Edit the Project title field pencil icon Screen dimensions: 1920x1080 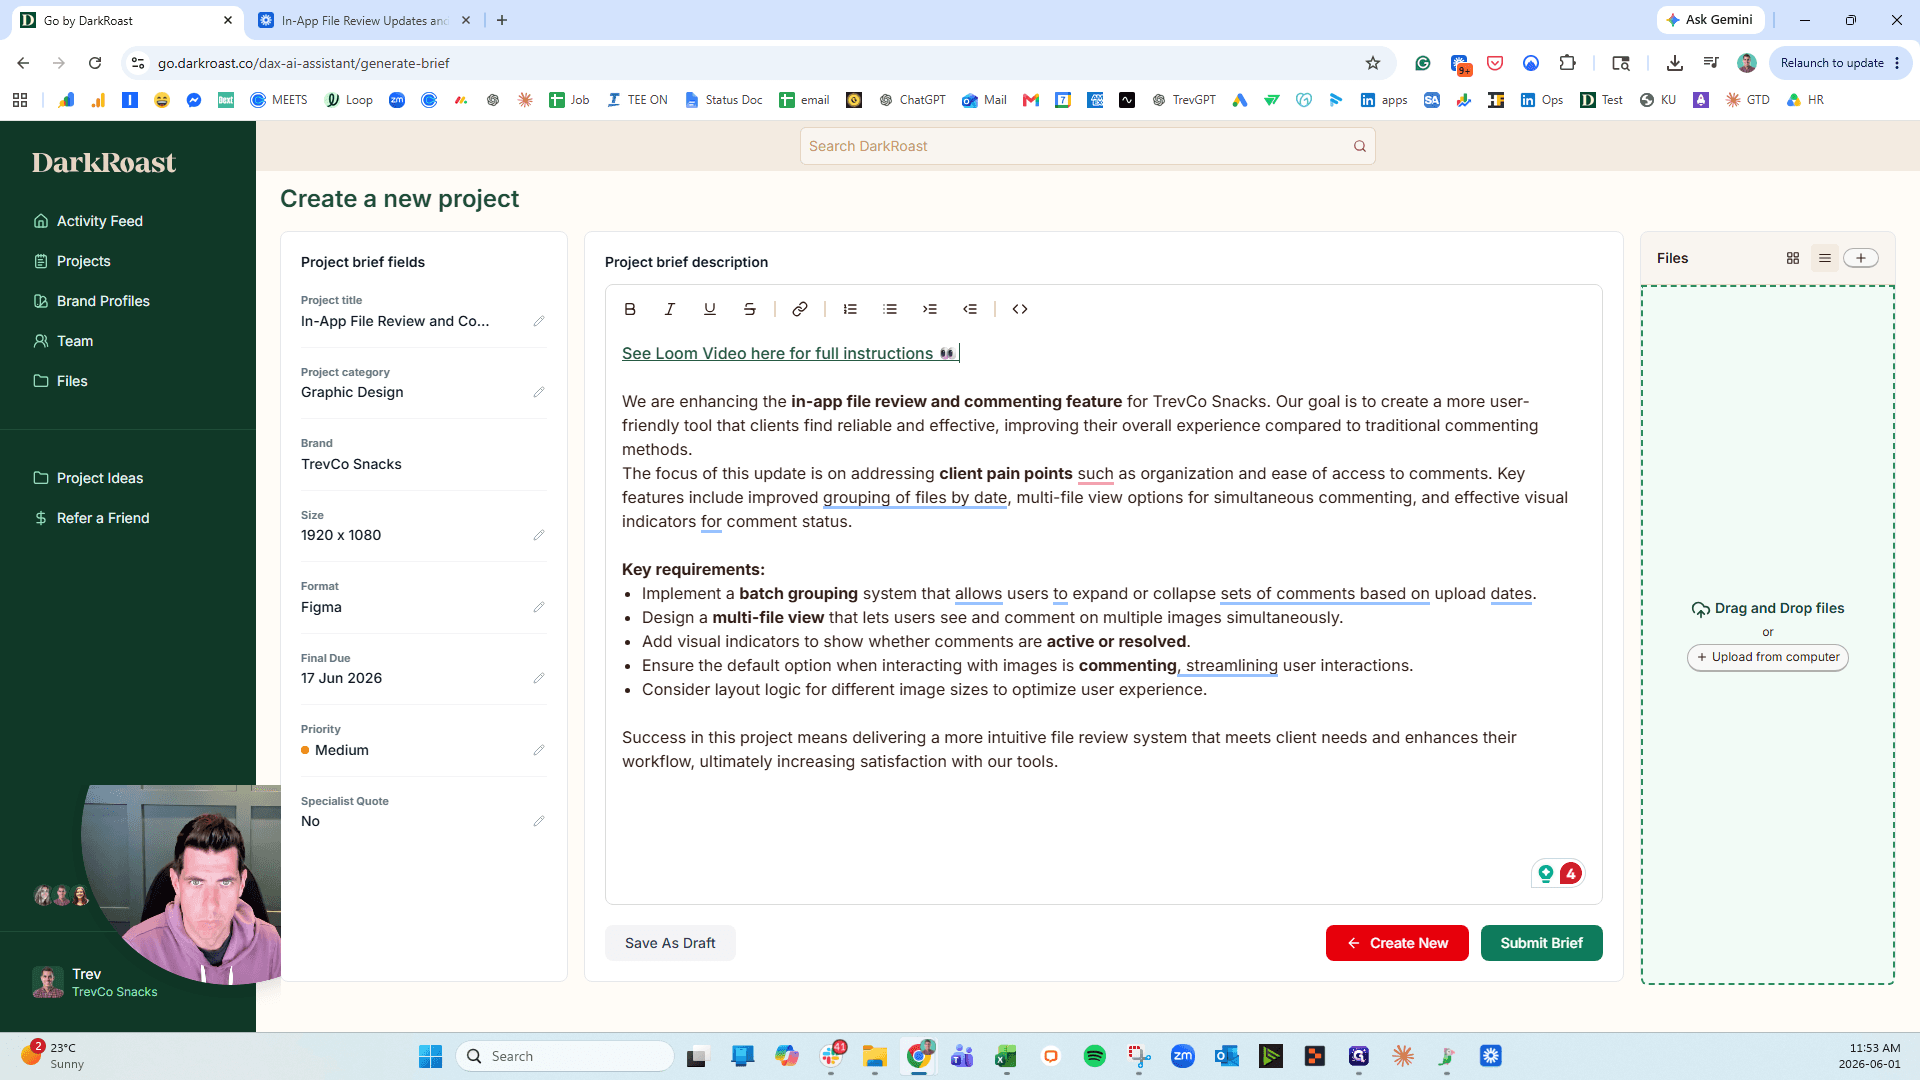point(539,321)
